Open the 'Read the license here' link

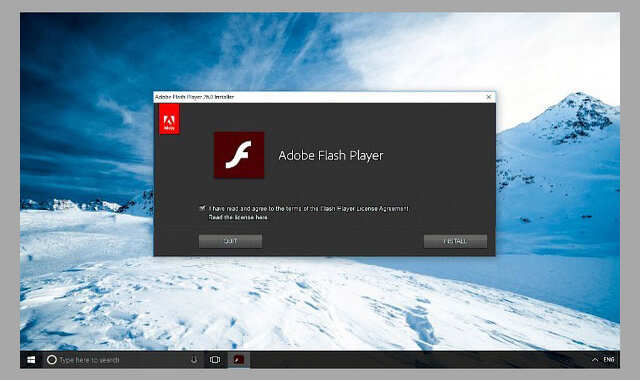pyautogui.click(x=238, y=218)
